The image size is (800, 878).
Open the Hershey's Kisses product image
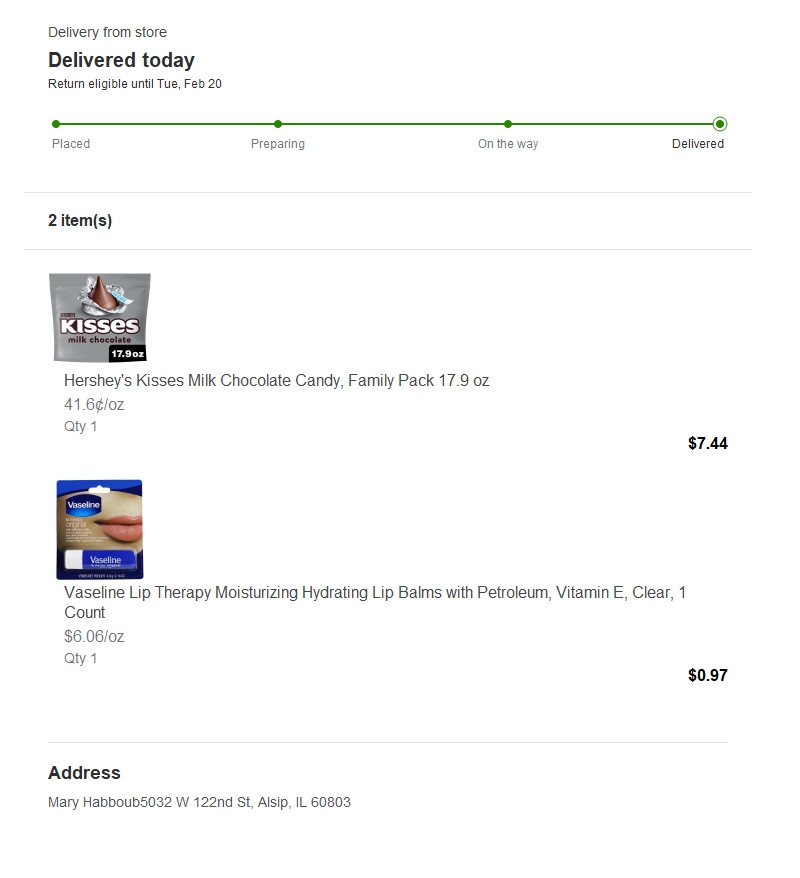100,317
